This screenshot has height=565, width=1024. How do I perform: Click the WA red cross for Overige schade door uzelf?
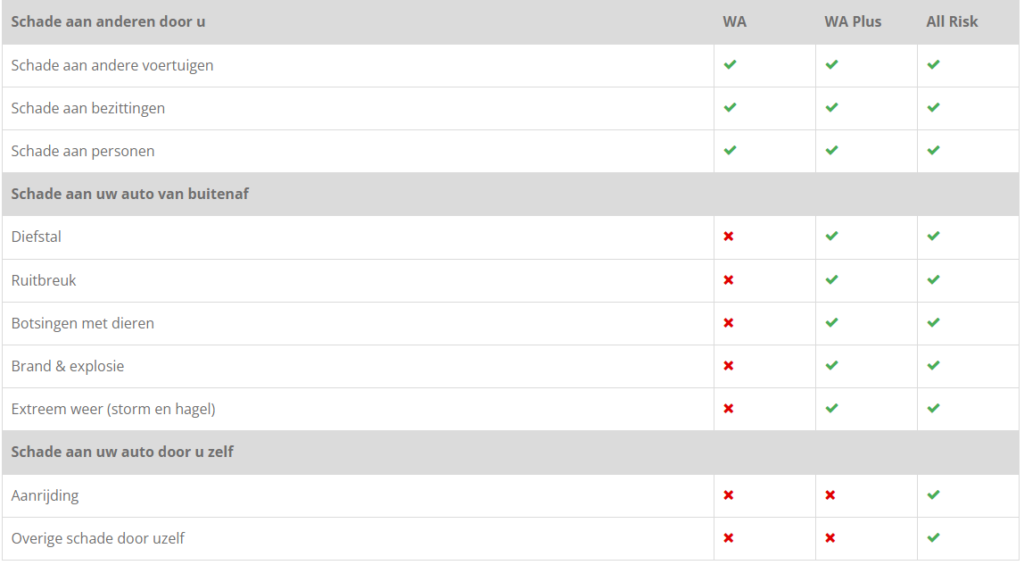(x=729, y=538)
